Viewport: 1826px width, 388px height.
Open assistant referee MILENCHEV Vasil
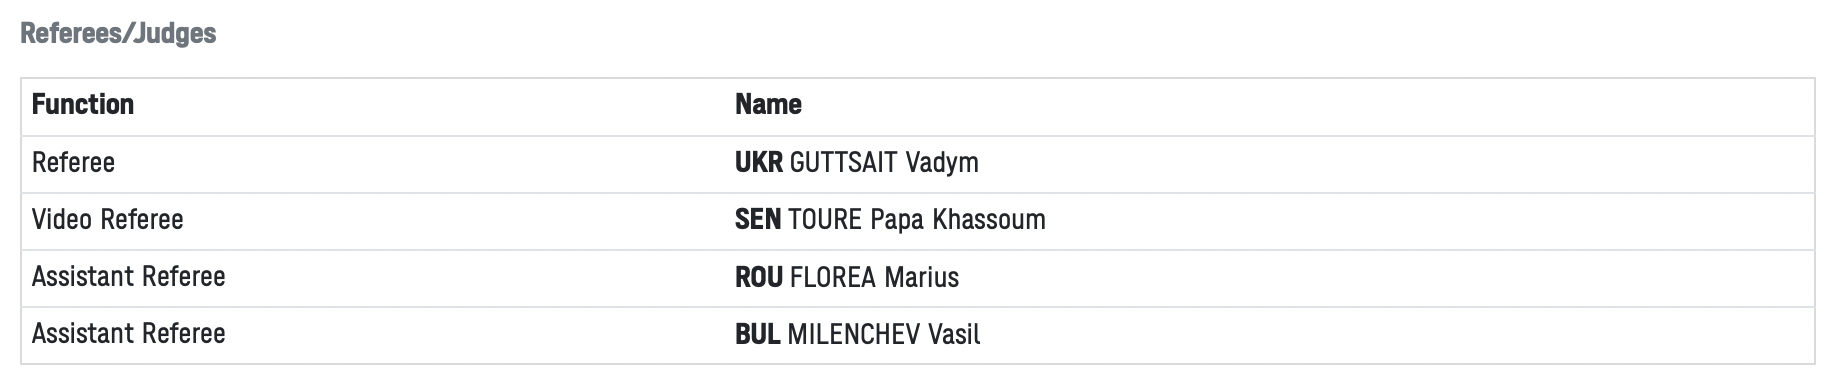point(884,333)
